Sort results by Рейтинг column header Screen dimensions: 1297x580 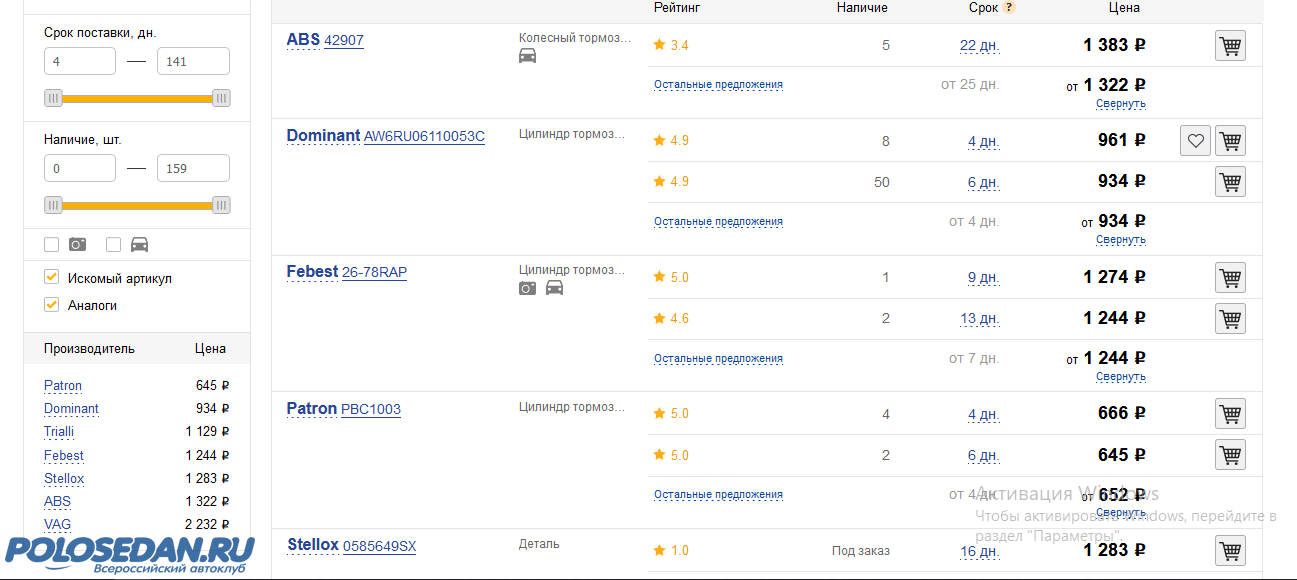pyautogui.click(x=677, y=8)
